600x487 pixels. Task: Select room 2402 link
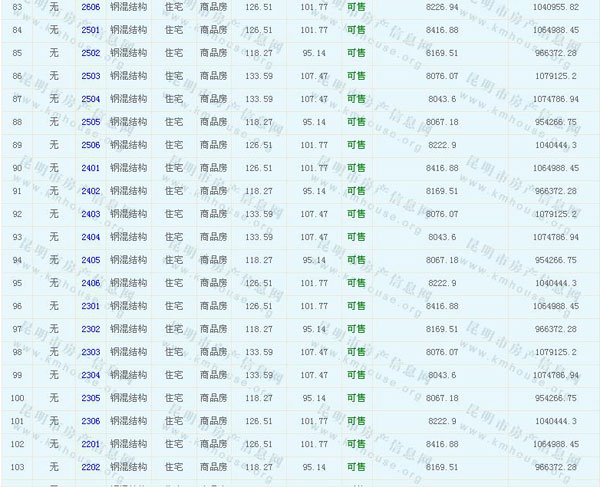point(90,191)
